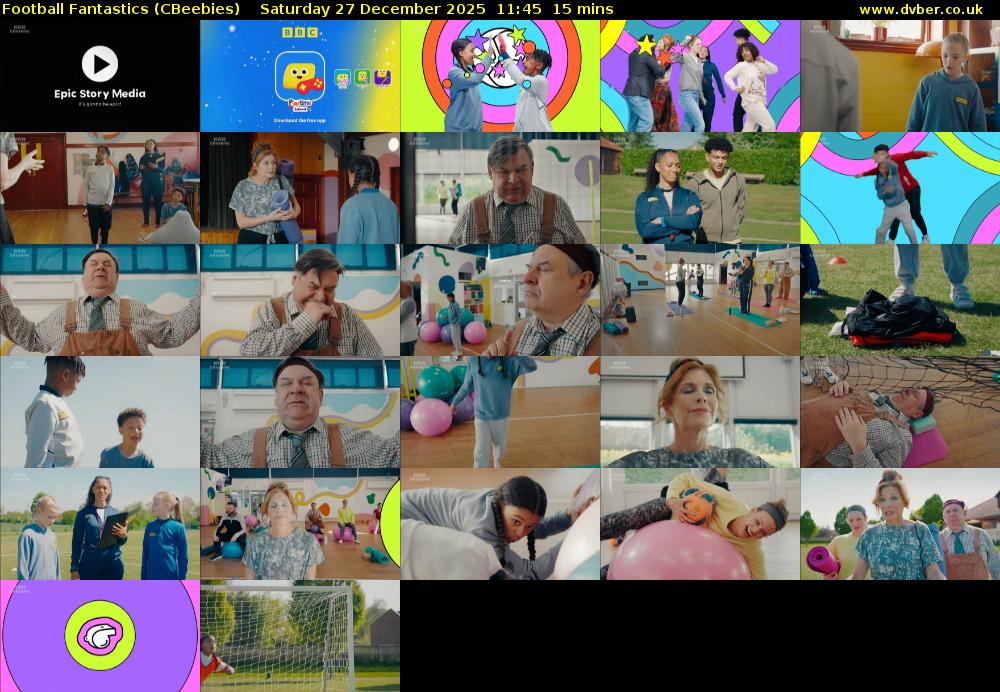1000x692 pixels.
Task: Select thumbnail of woman holding purple yoga mat indoors
Action: pos(300,188)
